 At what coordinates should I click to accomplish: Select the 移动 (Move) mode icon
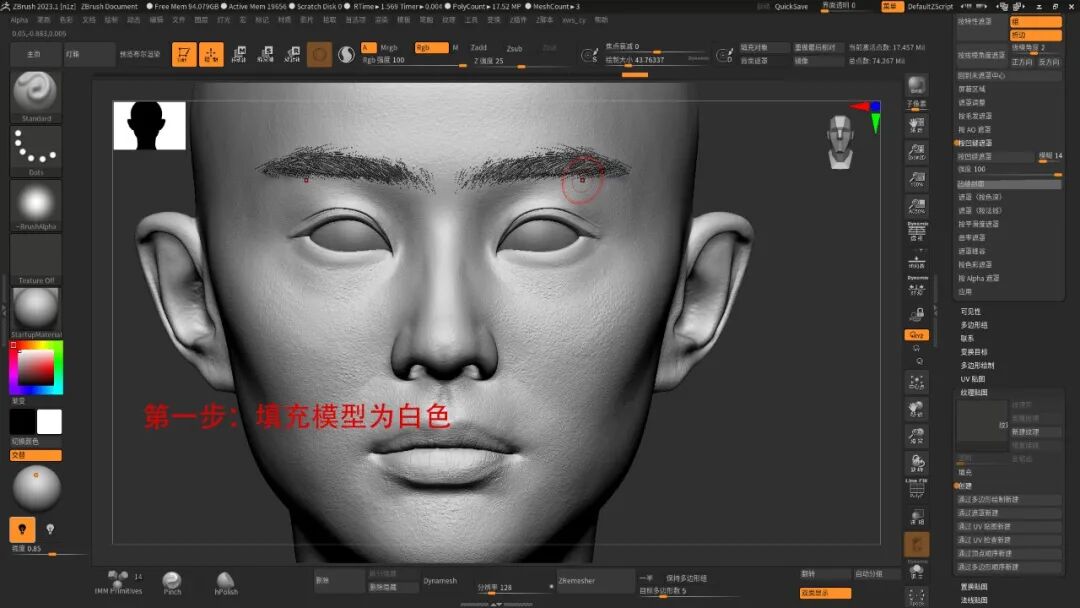pos(239,57)
